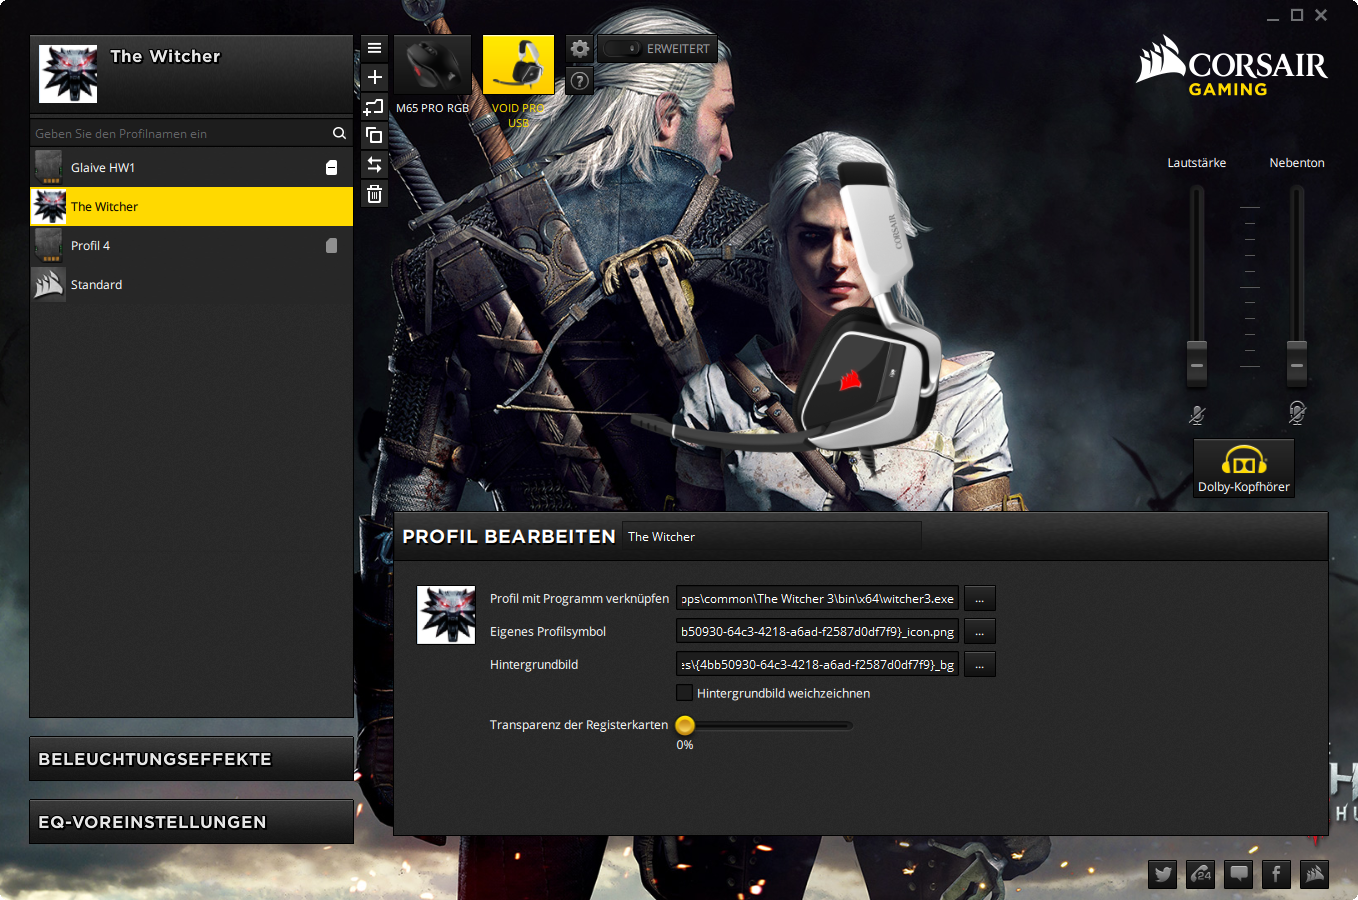Click the Transparenz der Registerkarten slider handle

[x=685, y=725]
